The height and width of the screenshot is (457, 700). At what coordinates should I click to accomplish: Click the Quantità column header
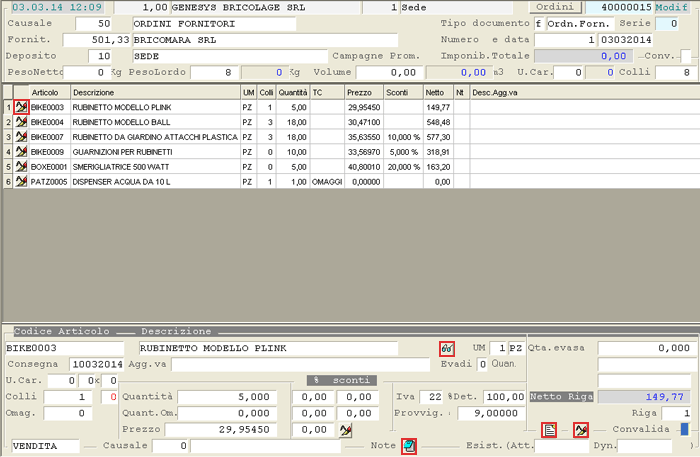(293, 92)
